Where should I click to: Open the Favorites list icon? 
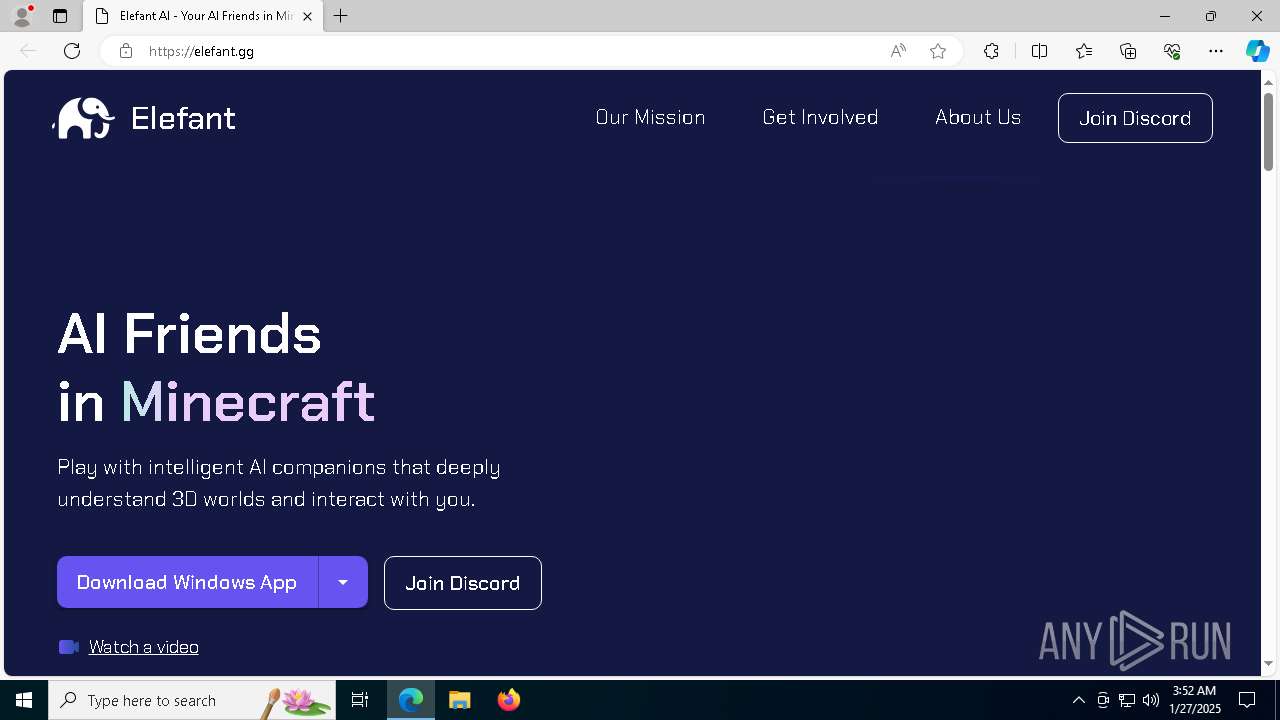[x=1084, y=51]
